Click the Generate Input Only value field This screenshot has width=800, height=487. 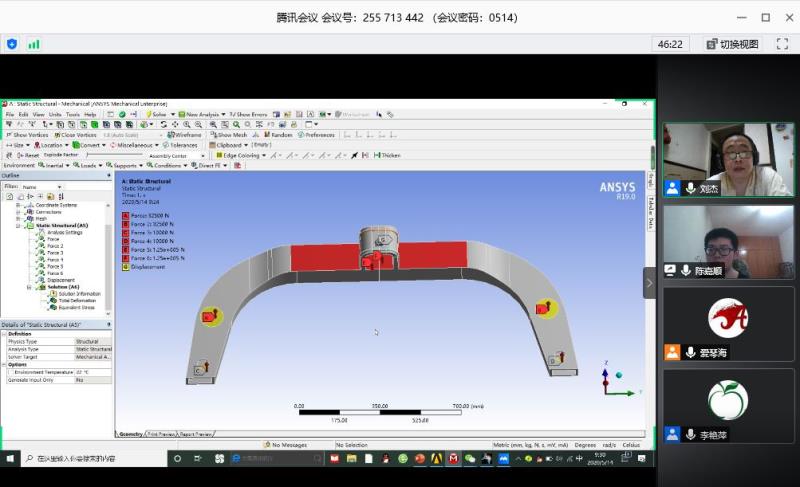click(93, 380)
